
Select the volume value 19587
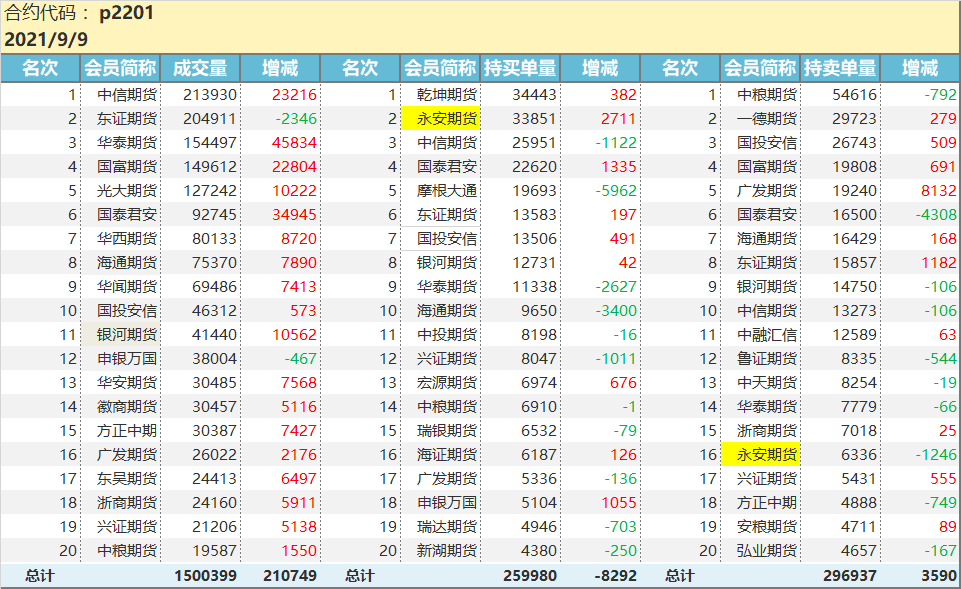[214, 550]
